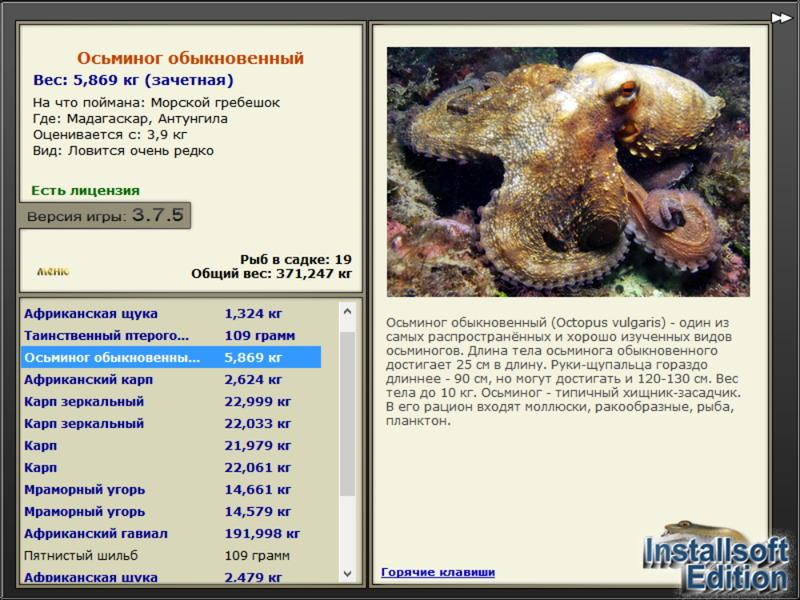Screen dimensions: 800x600
Task: Click the Вид: Ловится очень редко line
Action: coord(123,151)
